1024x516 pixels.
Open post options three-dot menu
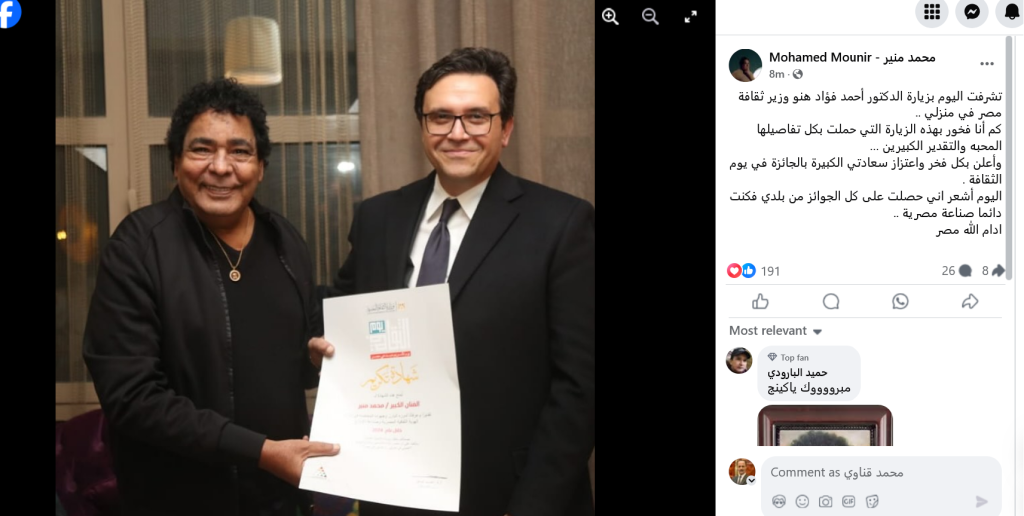coord(987,63)
